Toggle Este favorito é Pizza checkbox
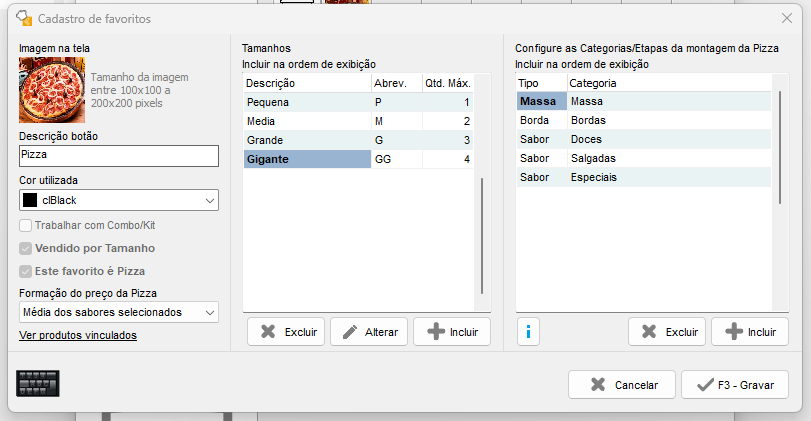 pos(26,271)
